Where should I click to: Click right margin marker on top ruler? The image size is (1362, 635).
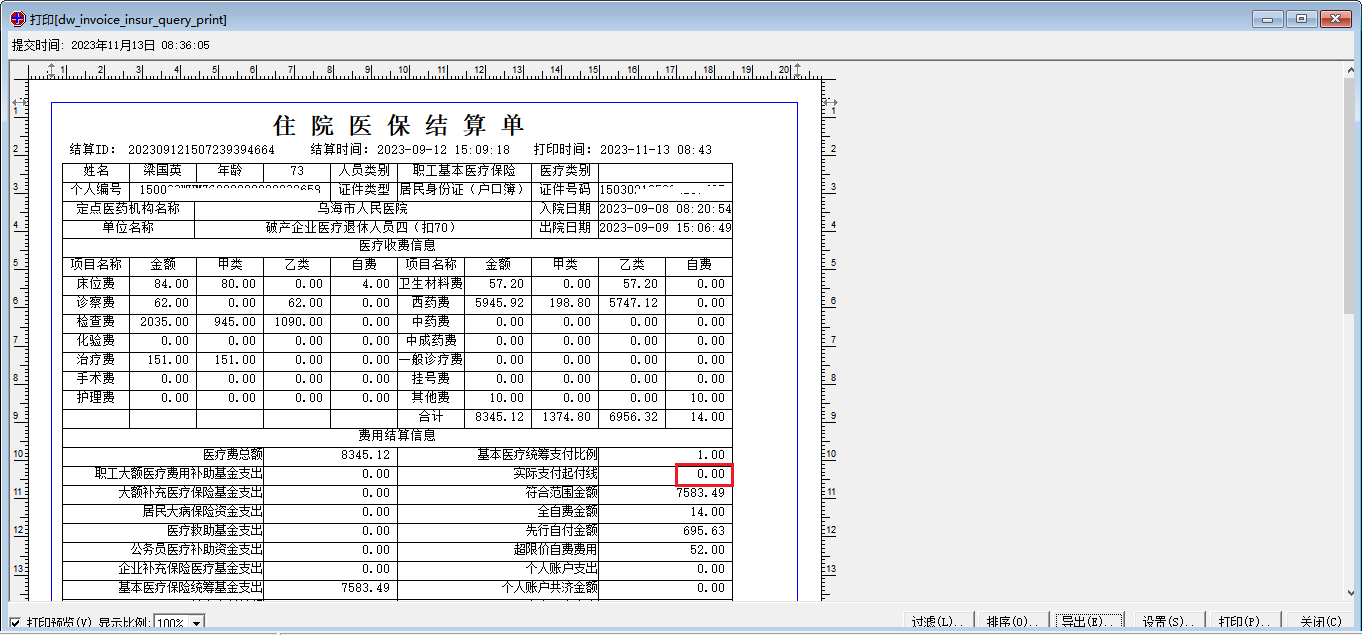point(798,69)
